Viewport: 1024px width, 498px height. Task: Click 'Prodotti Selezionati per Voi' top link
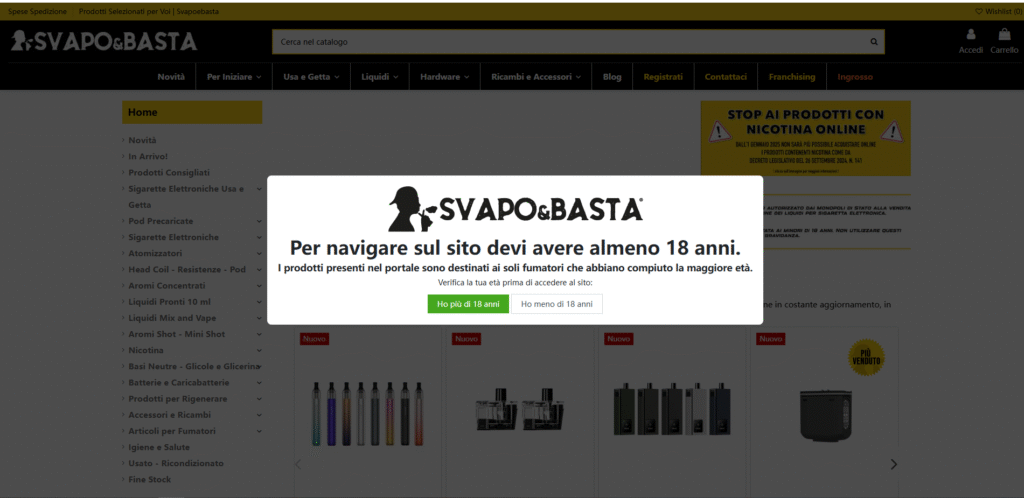click(149, 12)
